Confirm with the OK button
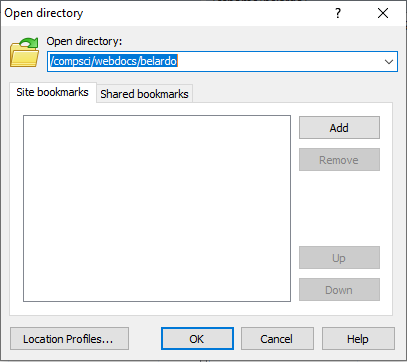Image resolution: width=407 pixels, height=362 pixels. pos(197,339)
